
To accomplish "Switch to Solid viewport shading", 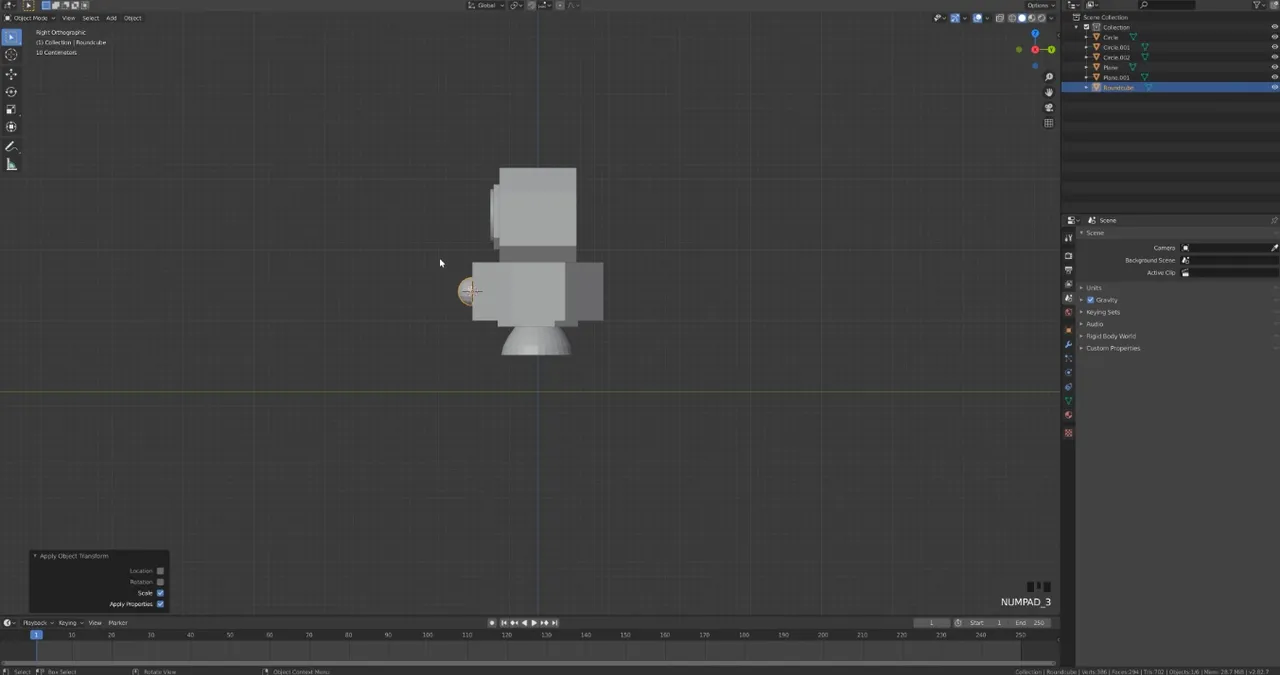I will point(1022,18).
